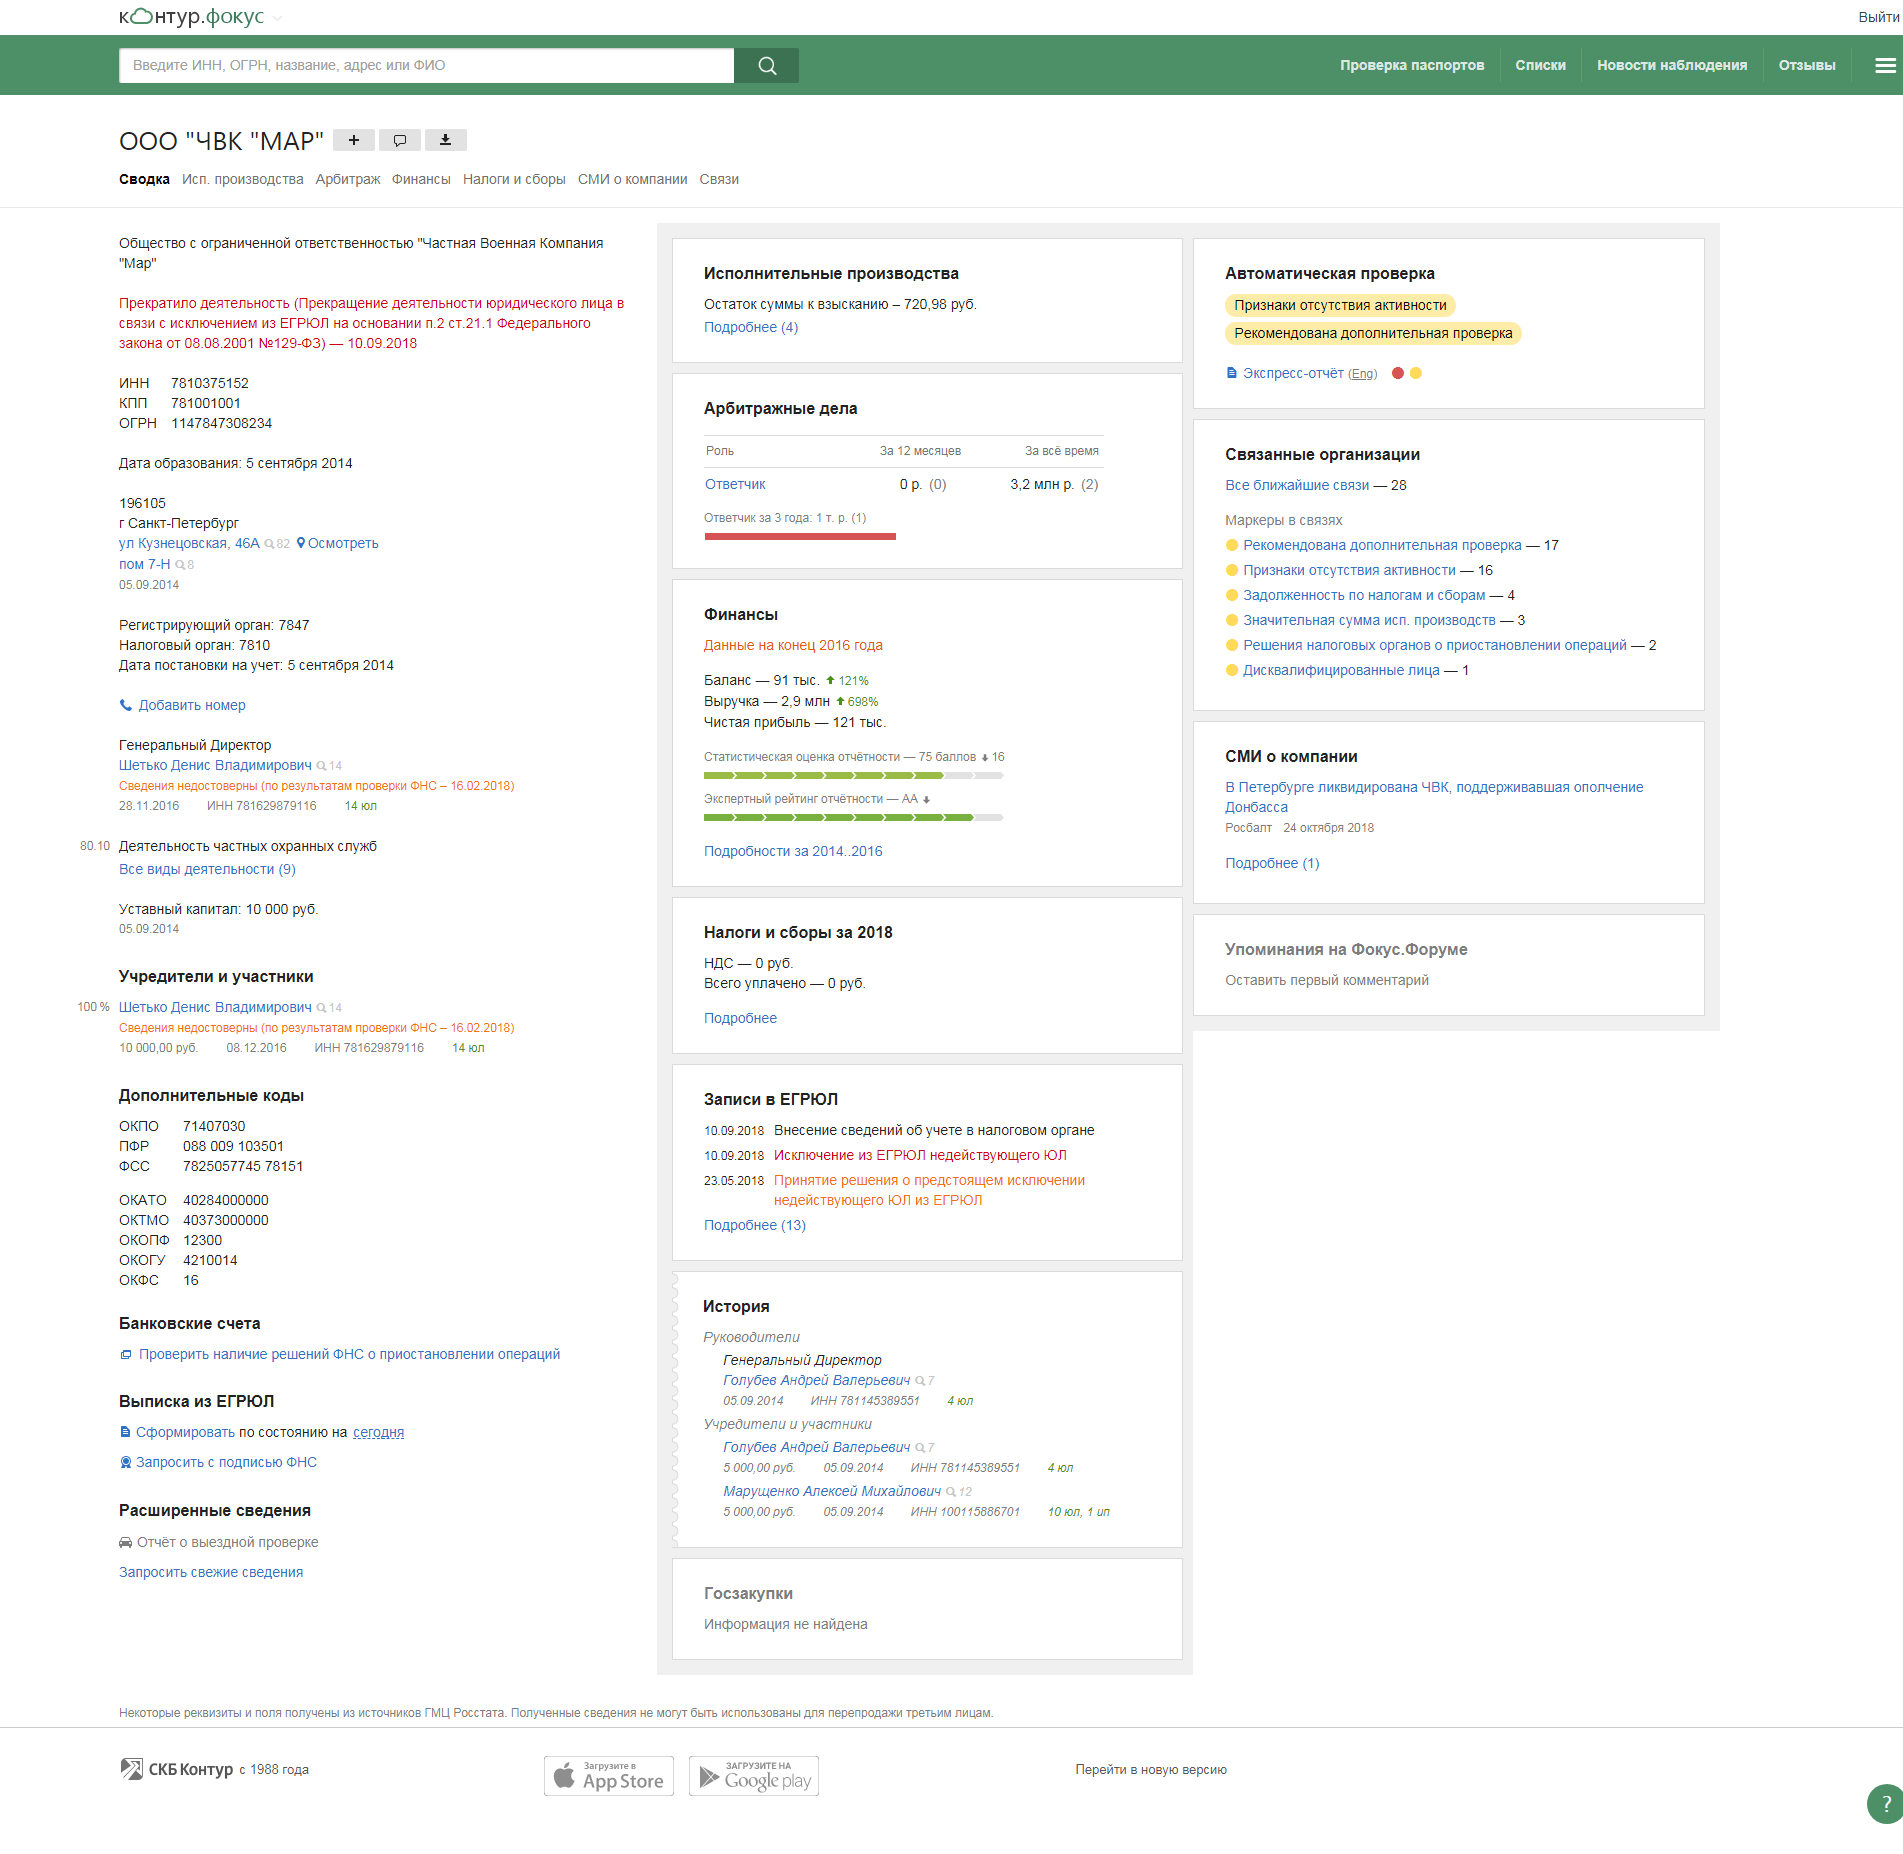Open Все виды деятельности (9)
1903x1854 pixels.
click(207, 869)
